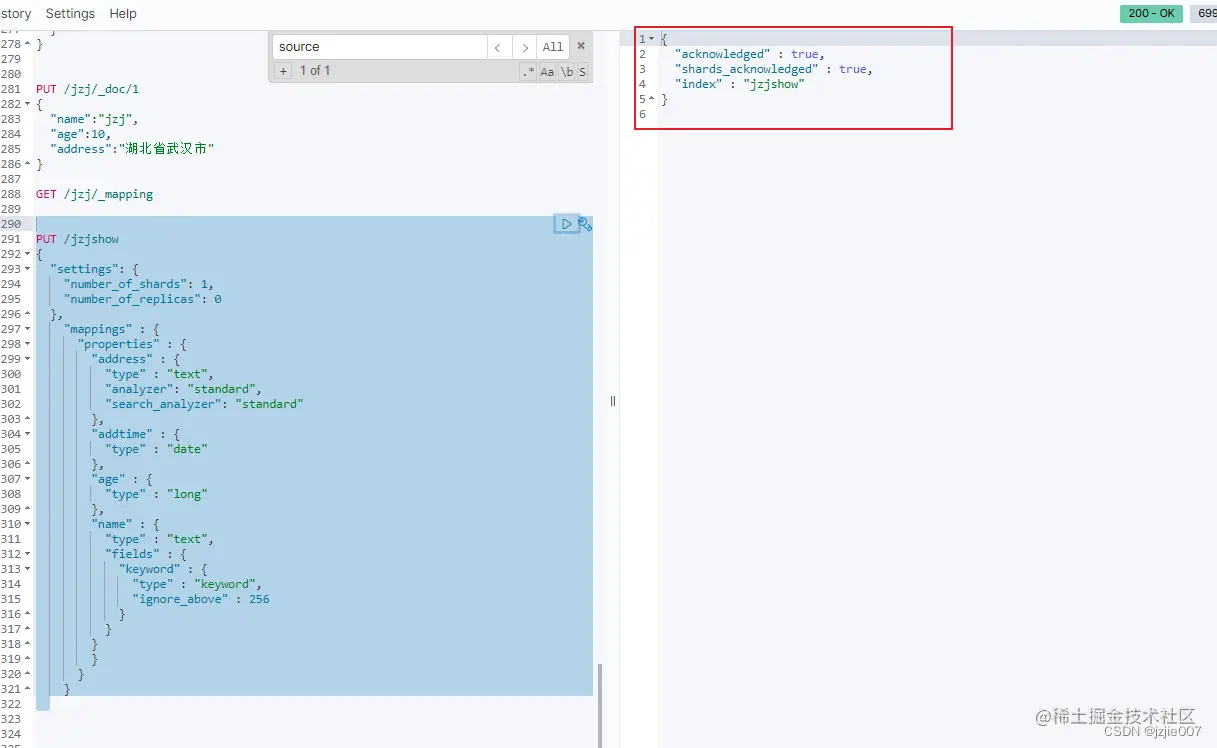Click the "search_analyzer": "standard" line

[x=205, y=404]
